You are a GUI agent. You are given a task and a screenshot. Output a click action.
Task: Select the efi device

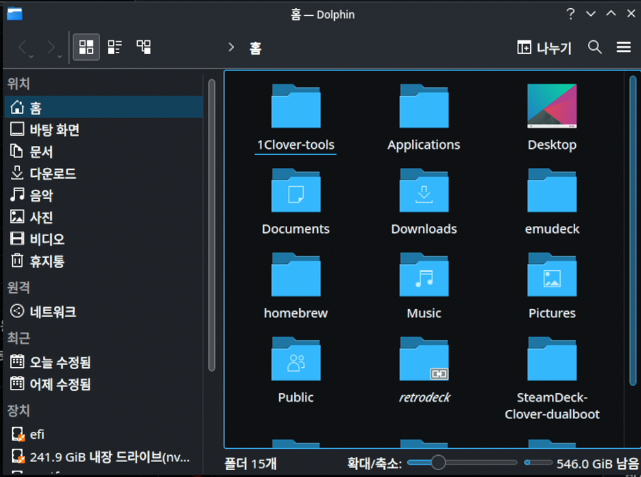click(x=104, y=434)
